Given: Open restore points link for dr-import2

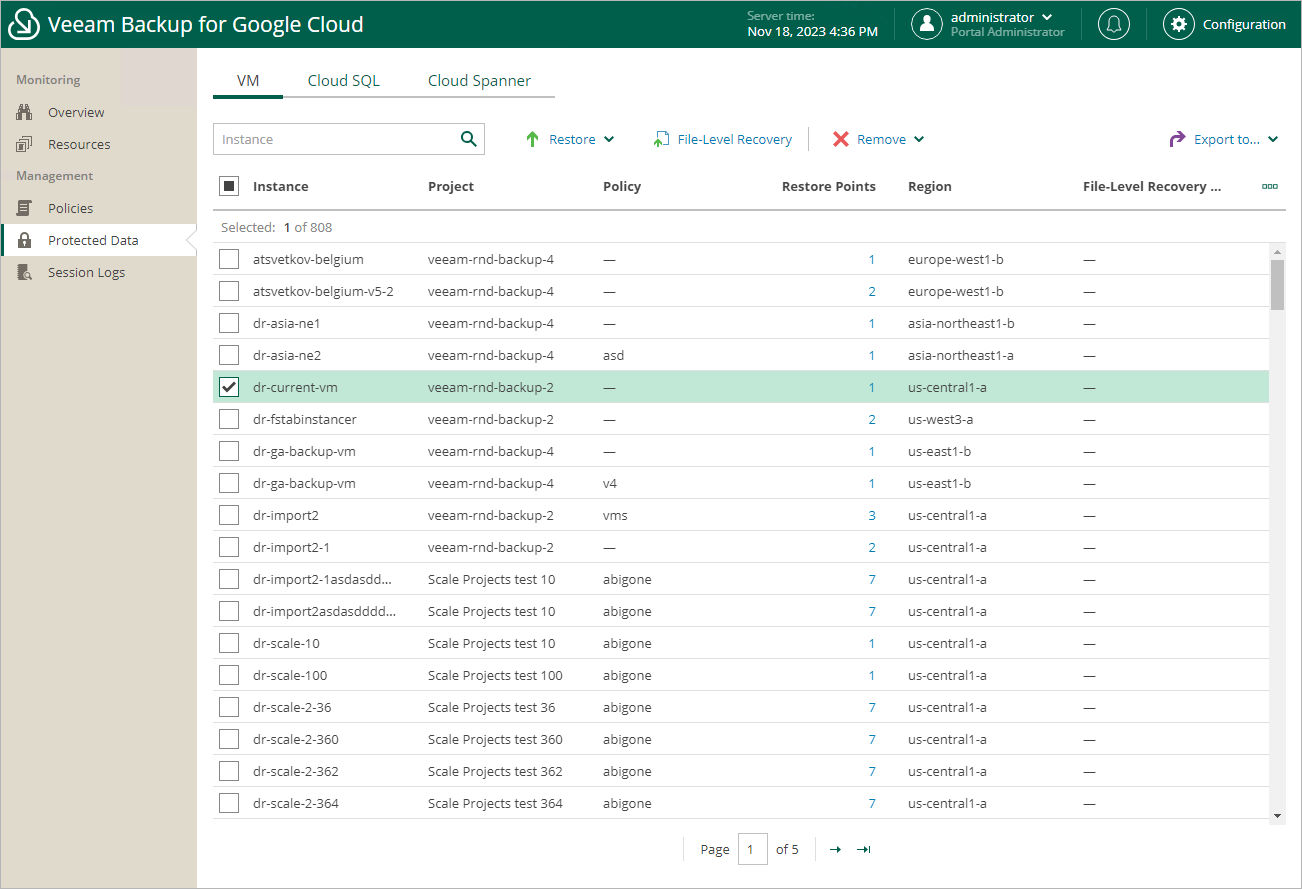Looking at the screenshot, I should click(871, 515).
